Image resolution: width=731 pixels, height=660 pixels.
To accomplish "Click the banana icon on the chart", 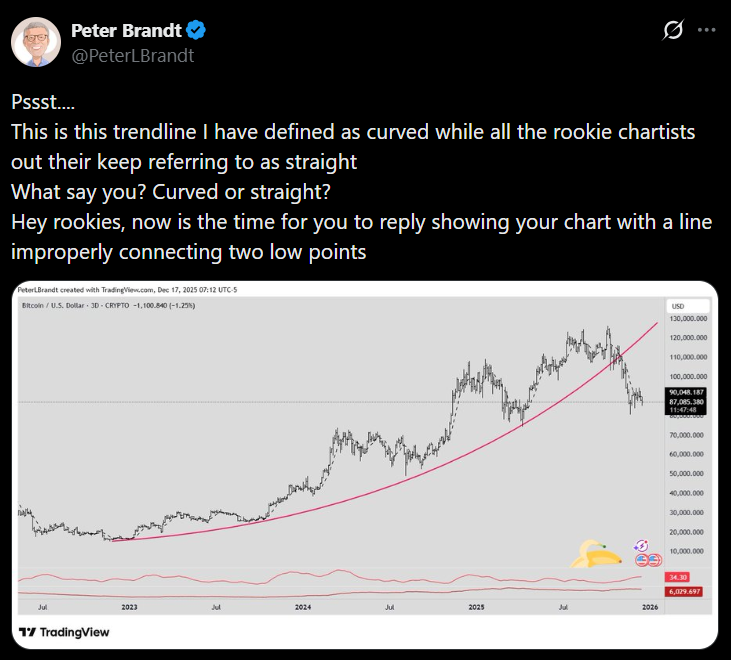I will pyautogui.click(x=597, y=553).
